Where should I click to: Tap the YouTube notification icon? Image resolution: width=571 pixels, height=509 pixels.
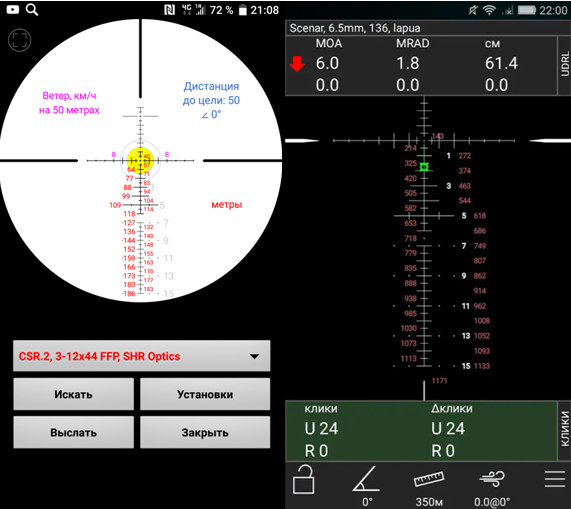pos(13,9)
